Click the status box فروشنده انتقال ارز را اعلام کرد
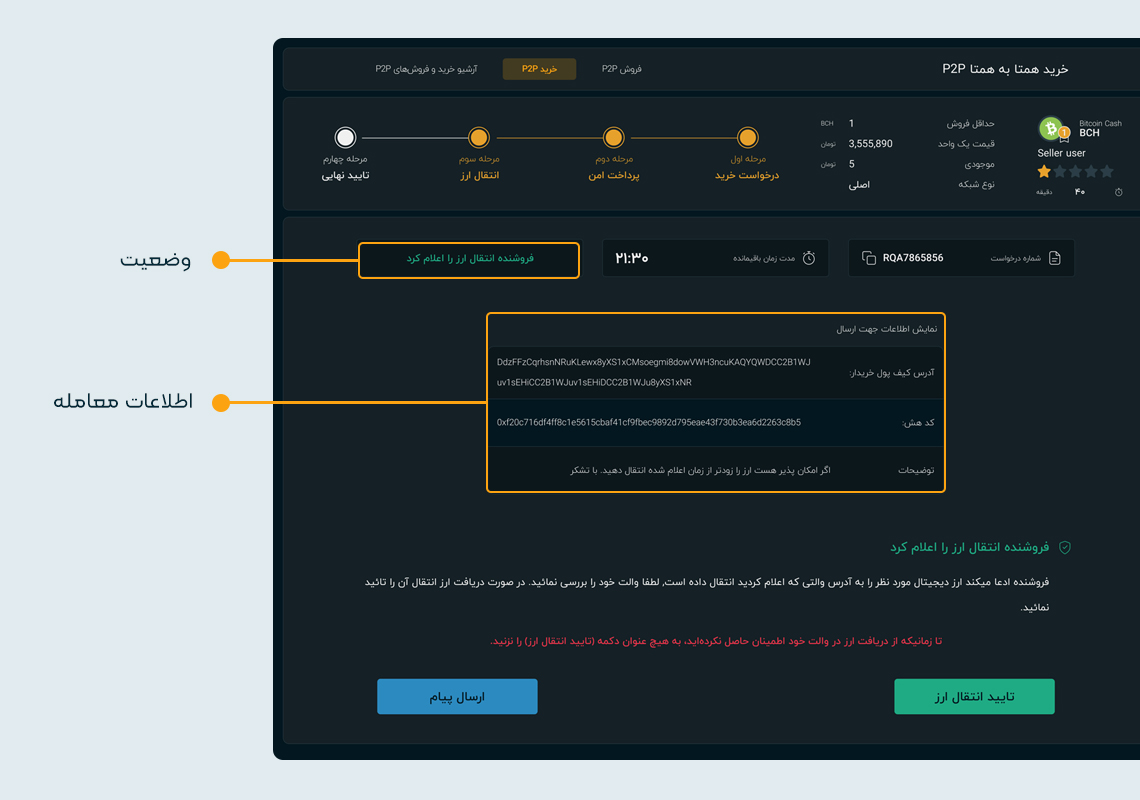 tap(469, 260)
